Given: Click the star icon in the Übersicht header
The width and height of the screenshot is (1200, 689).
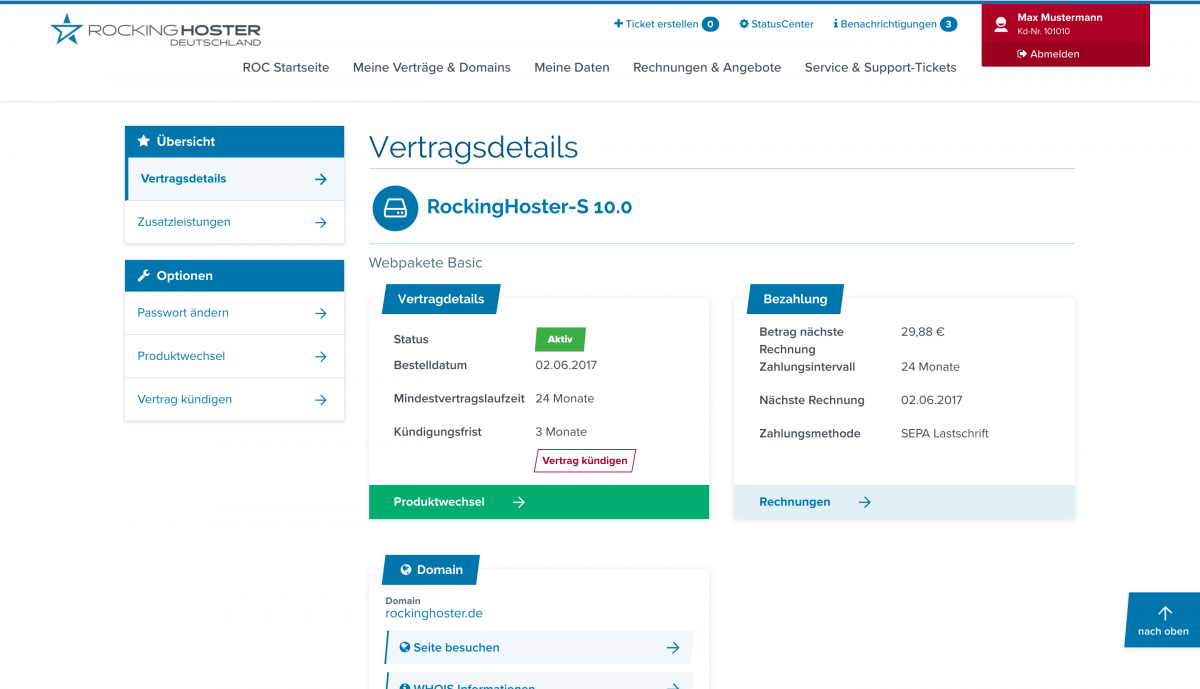Looking at the screenshot, I should pos(143,142).
